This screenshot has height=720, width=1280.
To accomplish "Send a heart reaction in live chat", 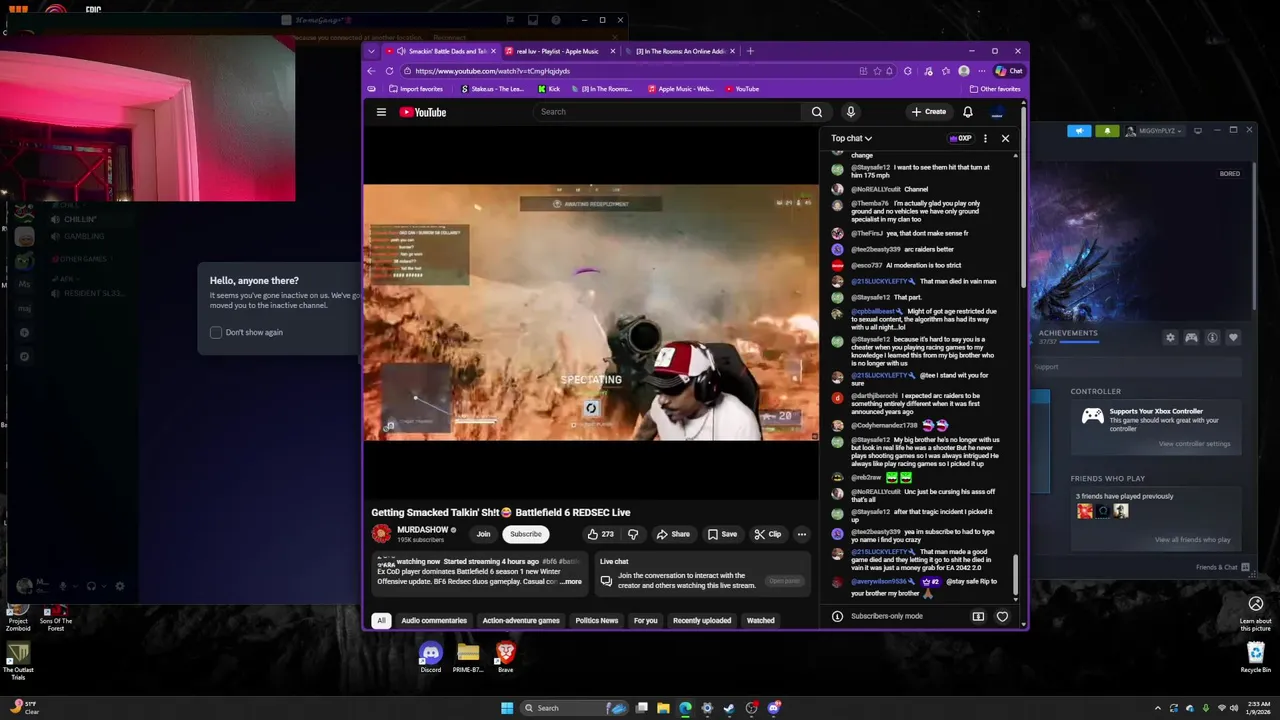I will pos(1002,616).
